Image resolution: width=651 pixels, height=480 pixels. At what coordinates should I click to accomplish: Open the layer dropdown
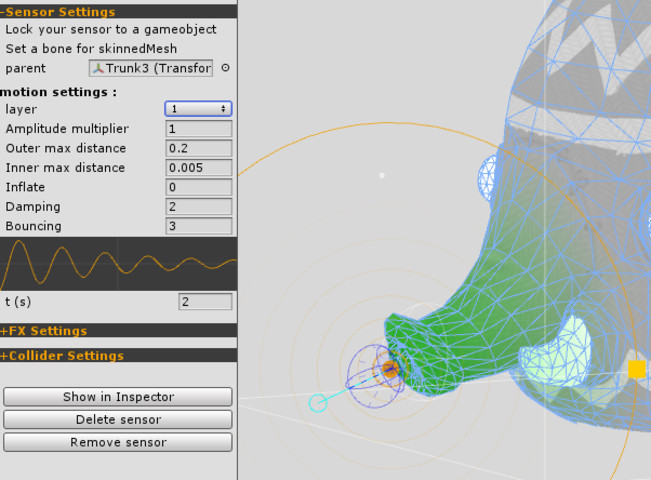point(198,109)
